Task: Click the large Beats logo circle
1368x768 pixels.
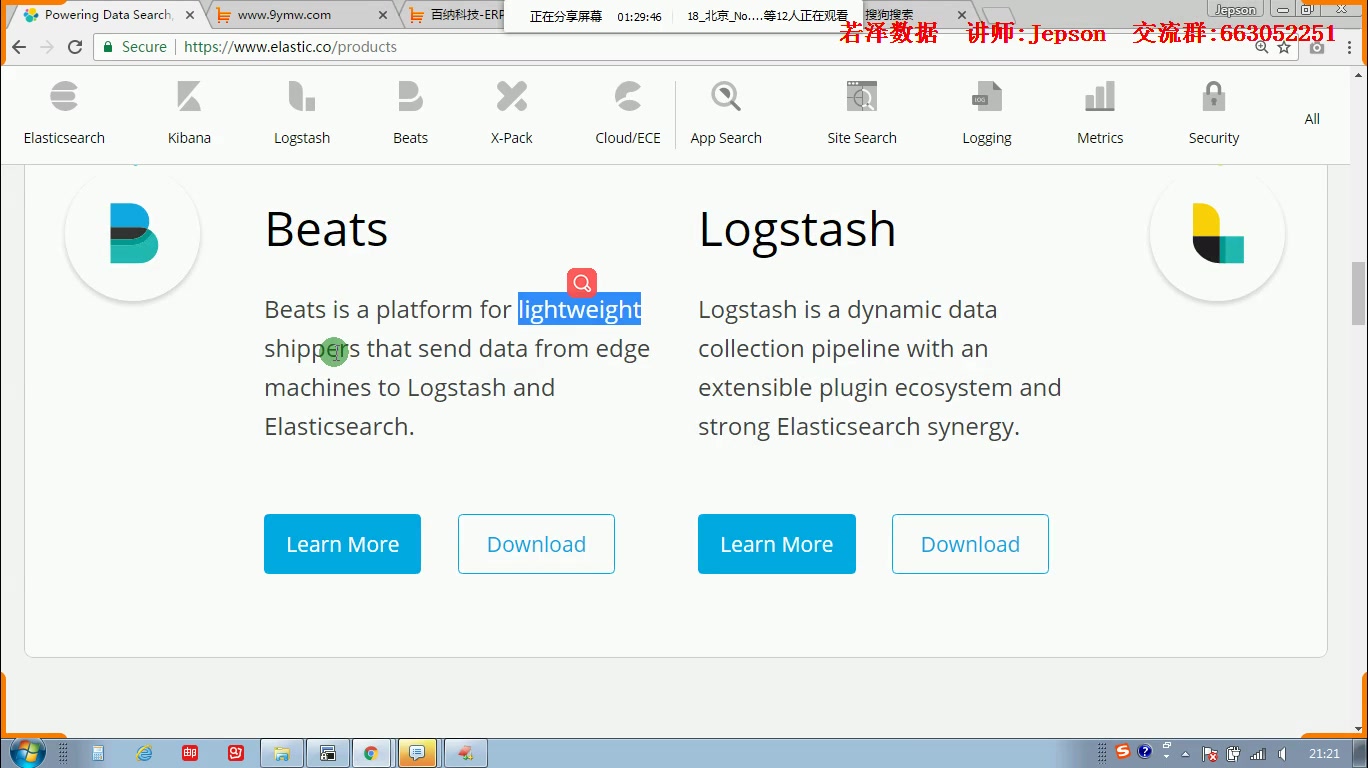Action: 133,233
